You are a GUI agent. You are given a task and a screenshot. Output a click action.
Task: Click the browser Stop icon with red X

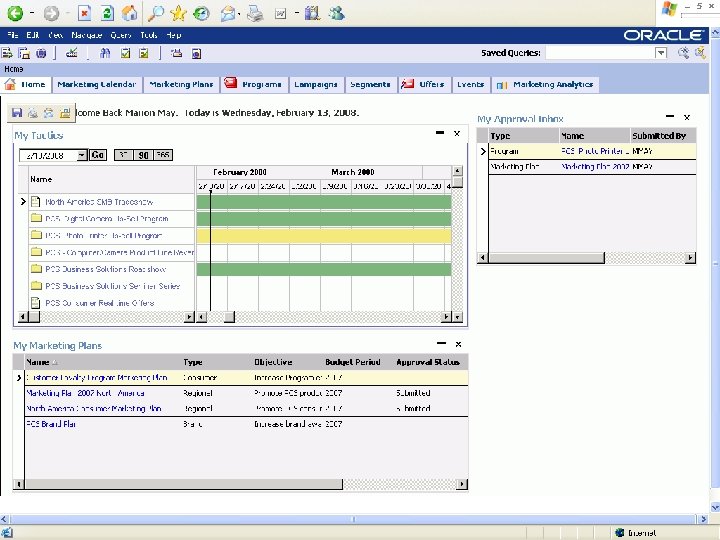click(84, 13)
